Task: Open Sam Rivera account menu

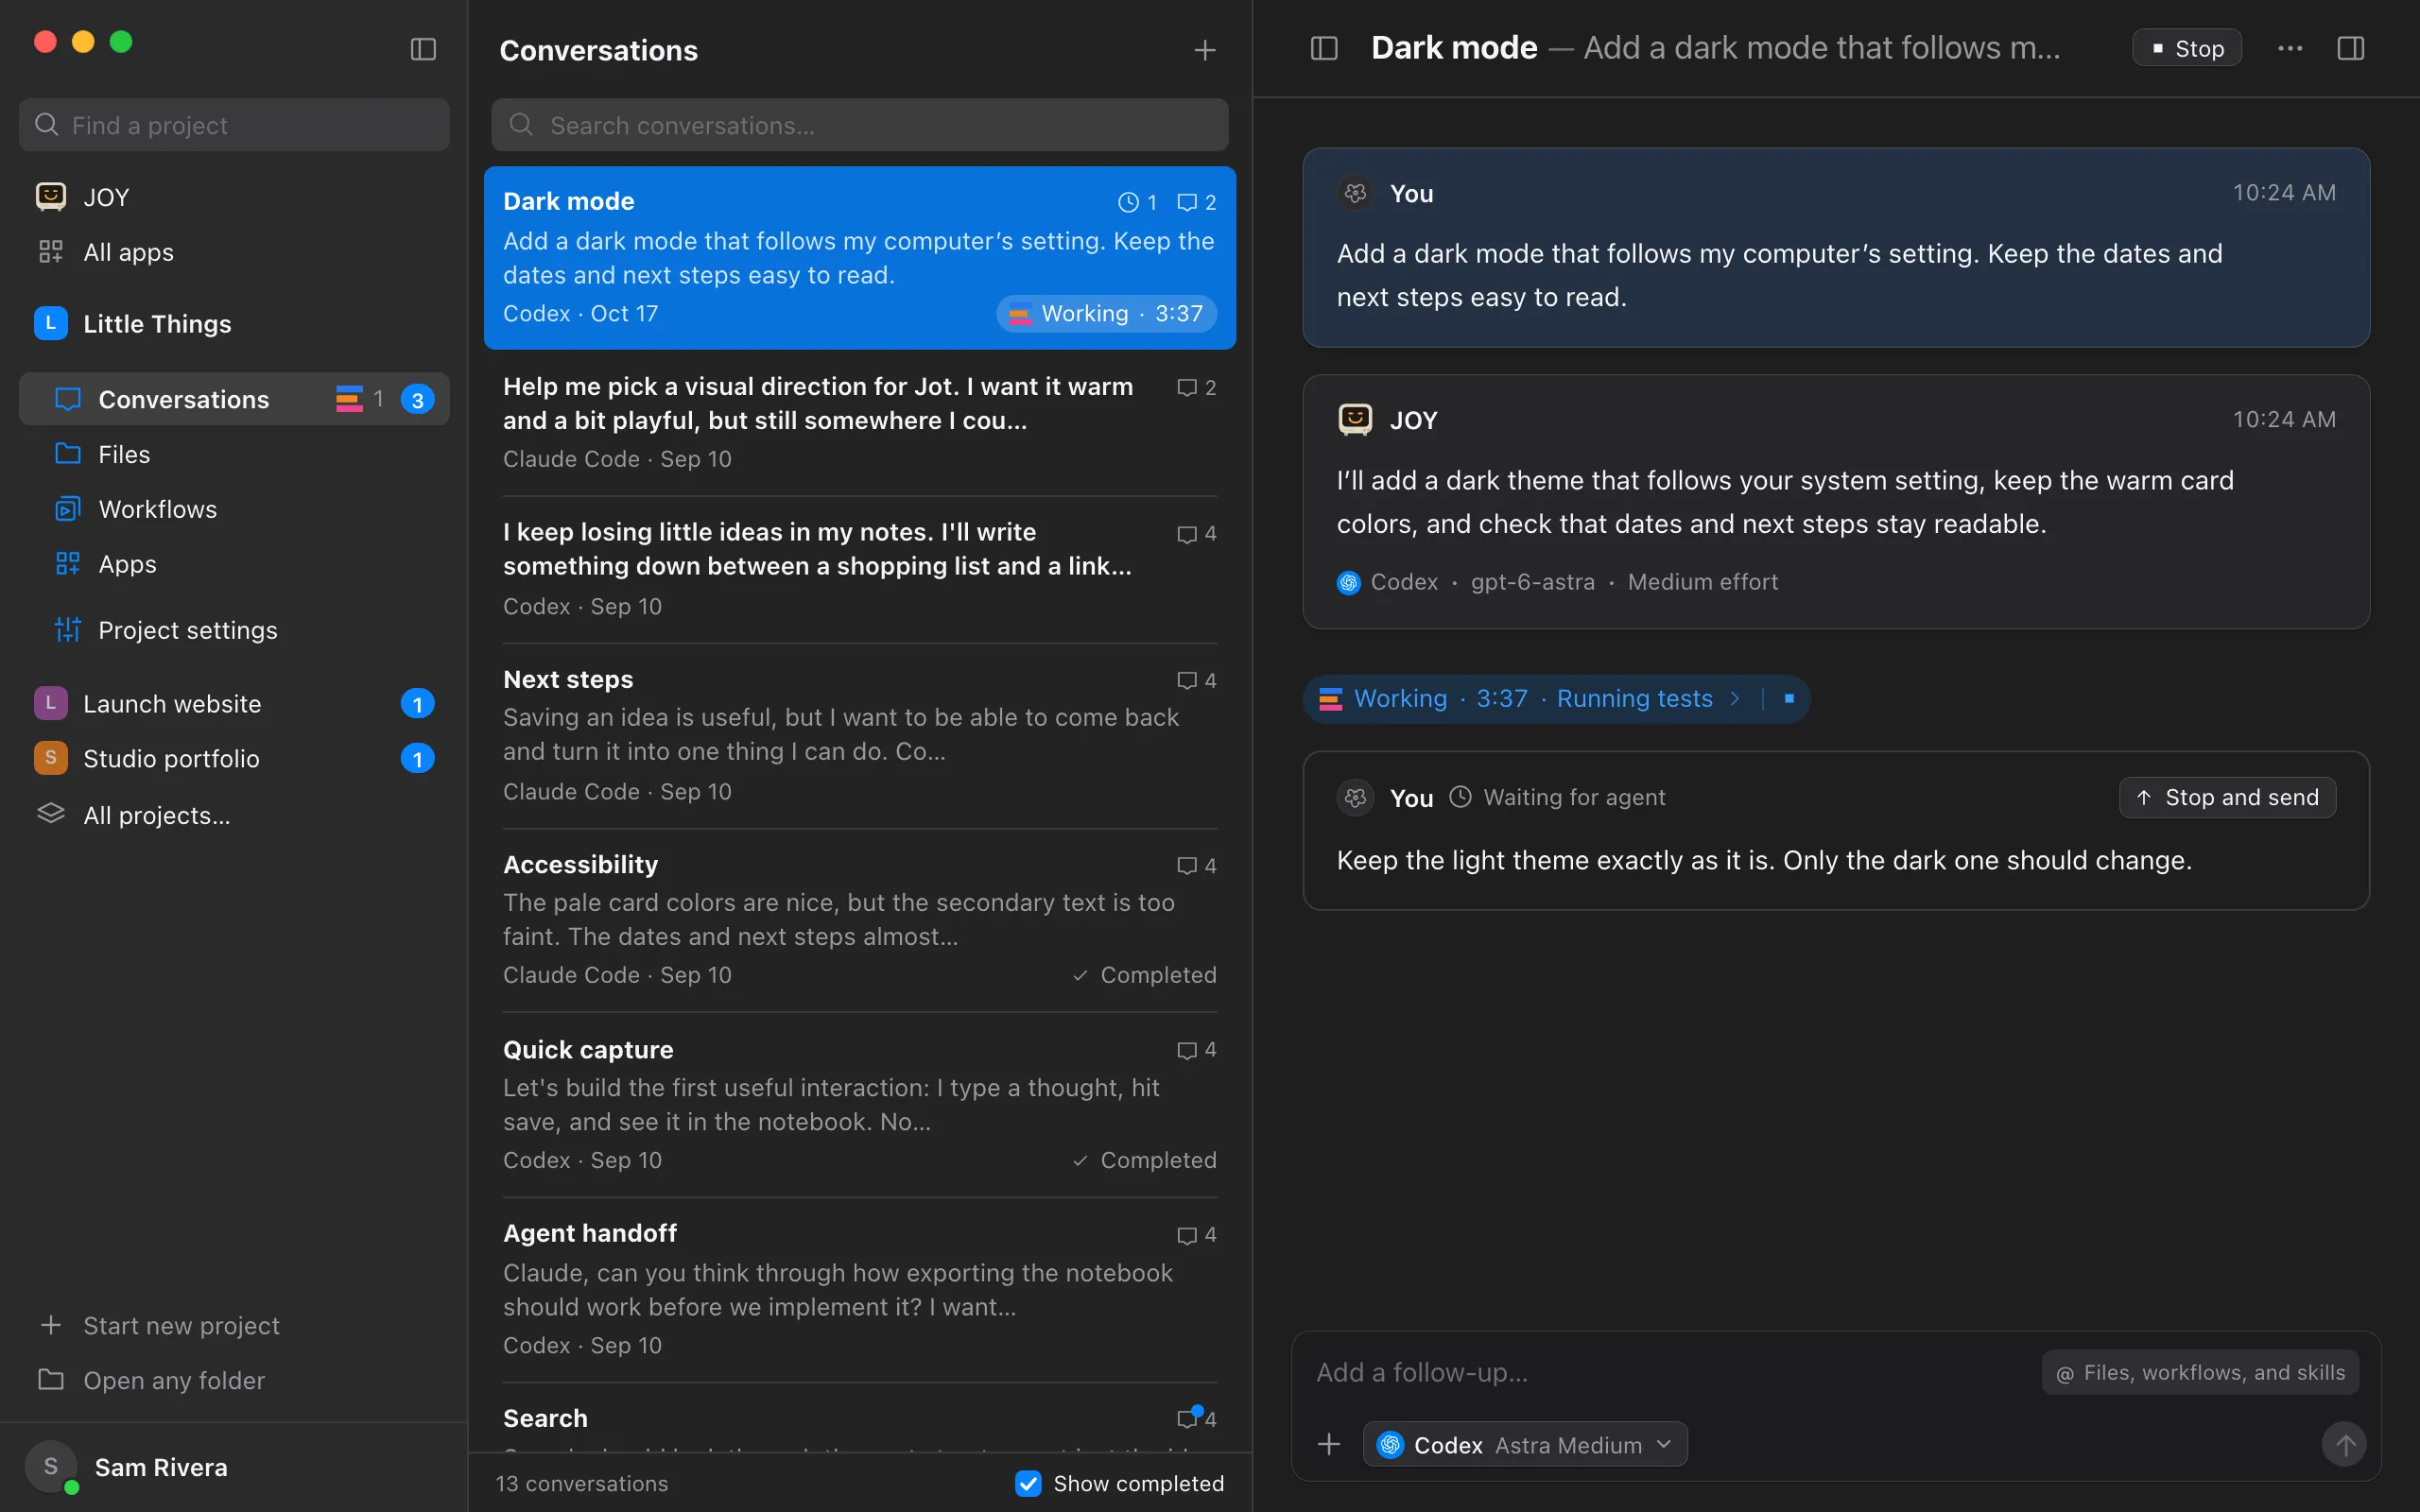Action: (x=234, y=1467)
